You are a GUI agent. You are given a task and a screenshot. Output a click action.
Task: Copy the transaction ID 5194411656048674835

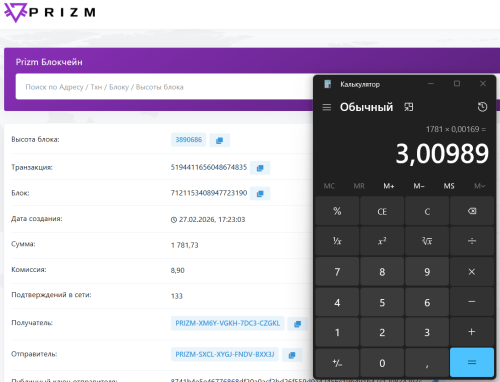(x=260, y=168)
